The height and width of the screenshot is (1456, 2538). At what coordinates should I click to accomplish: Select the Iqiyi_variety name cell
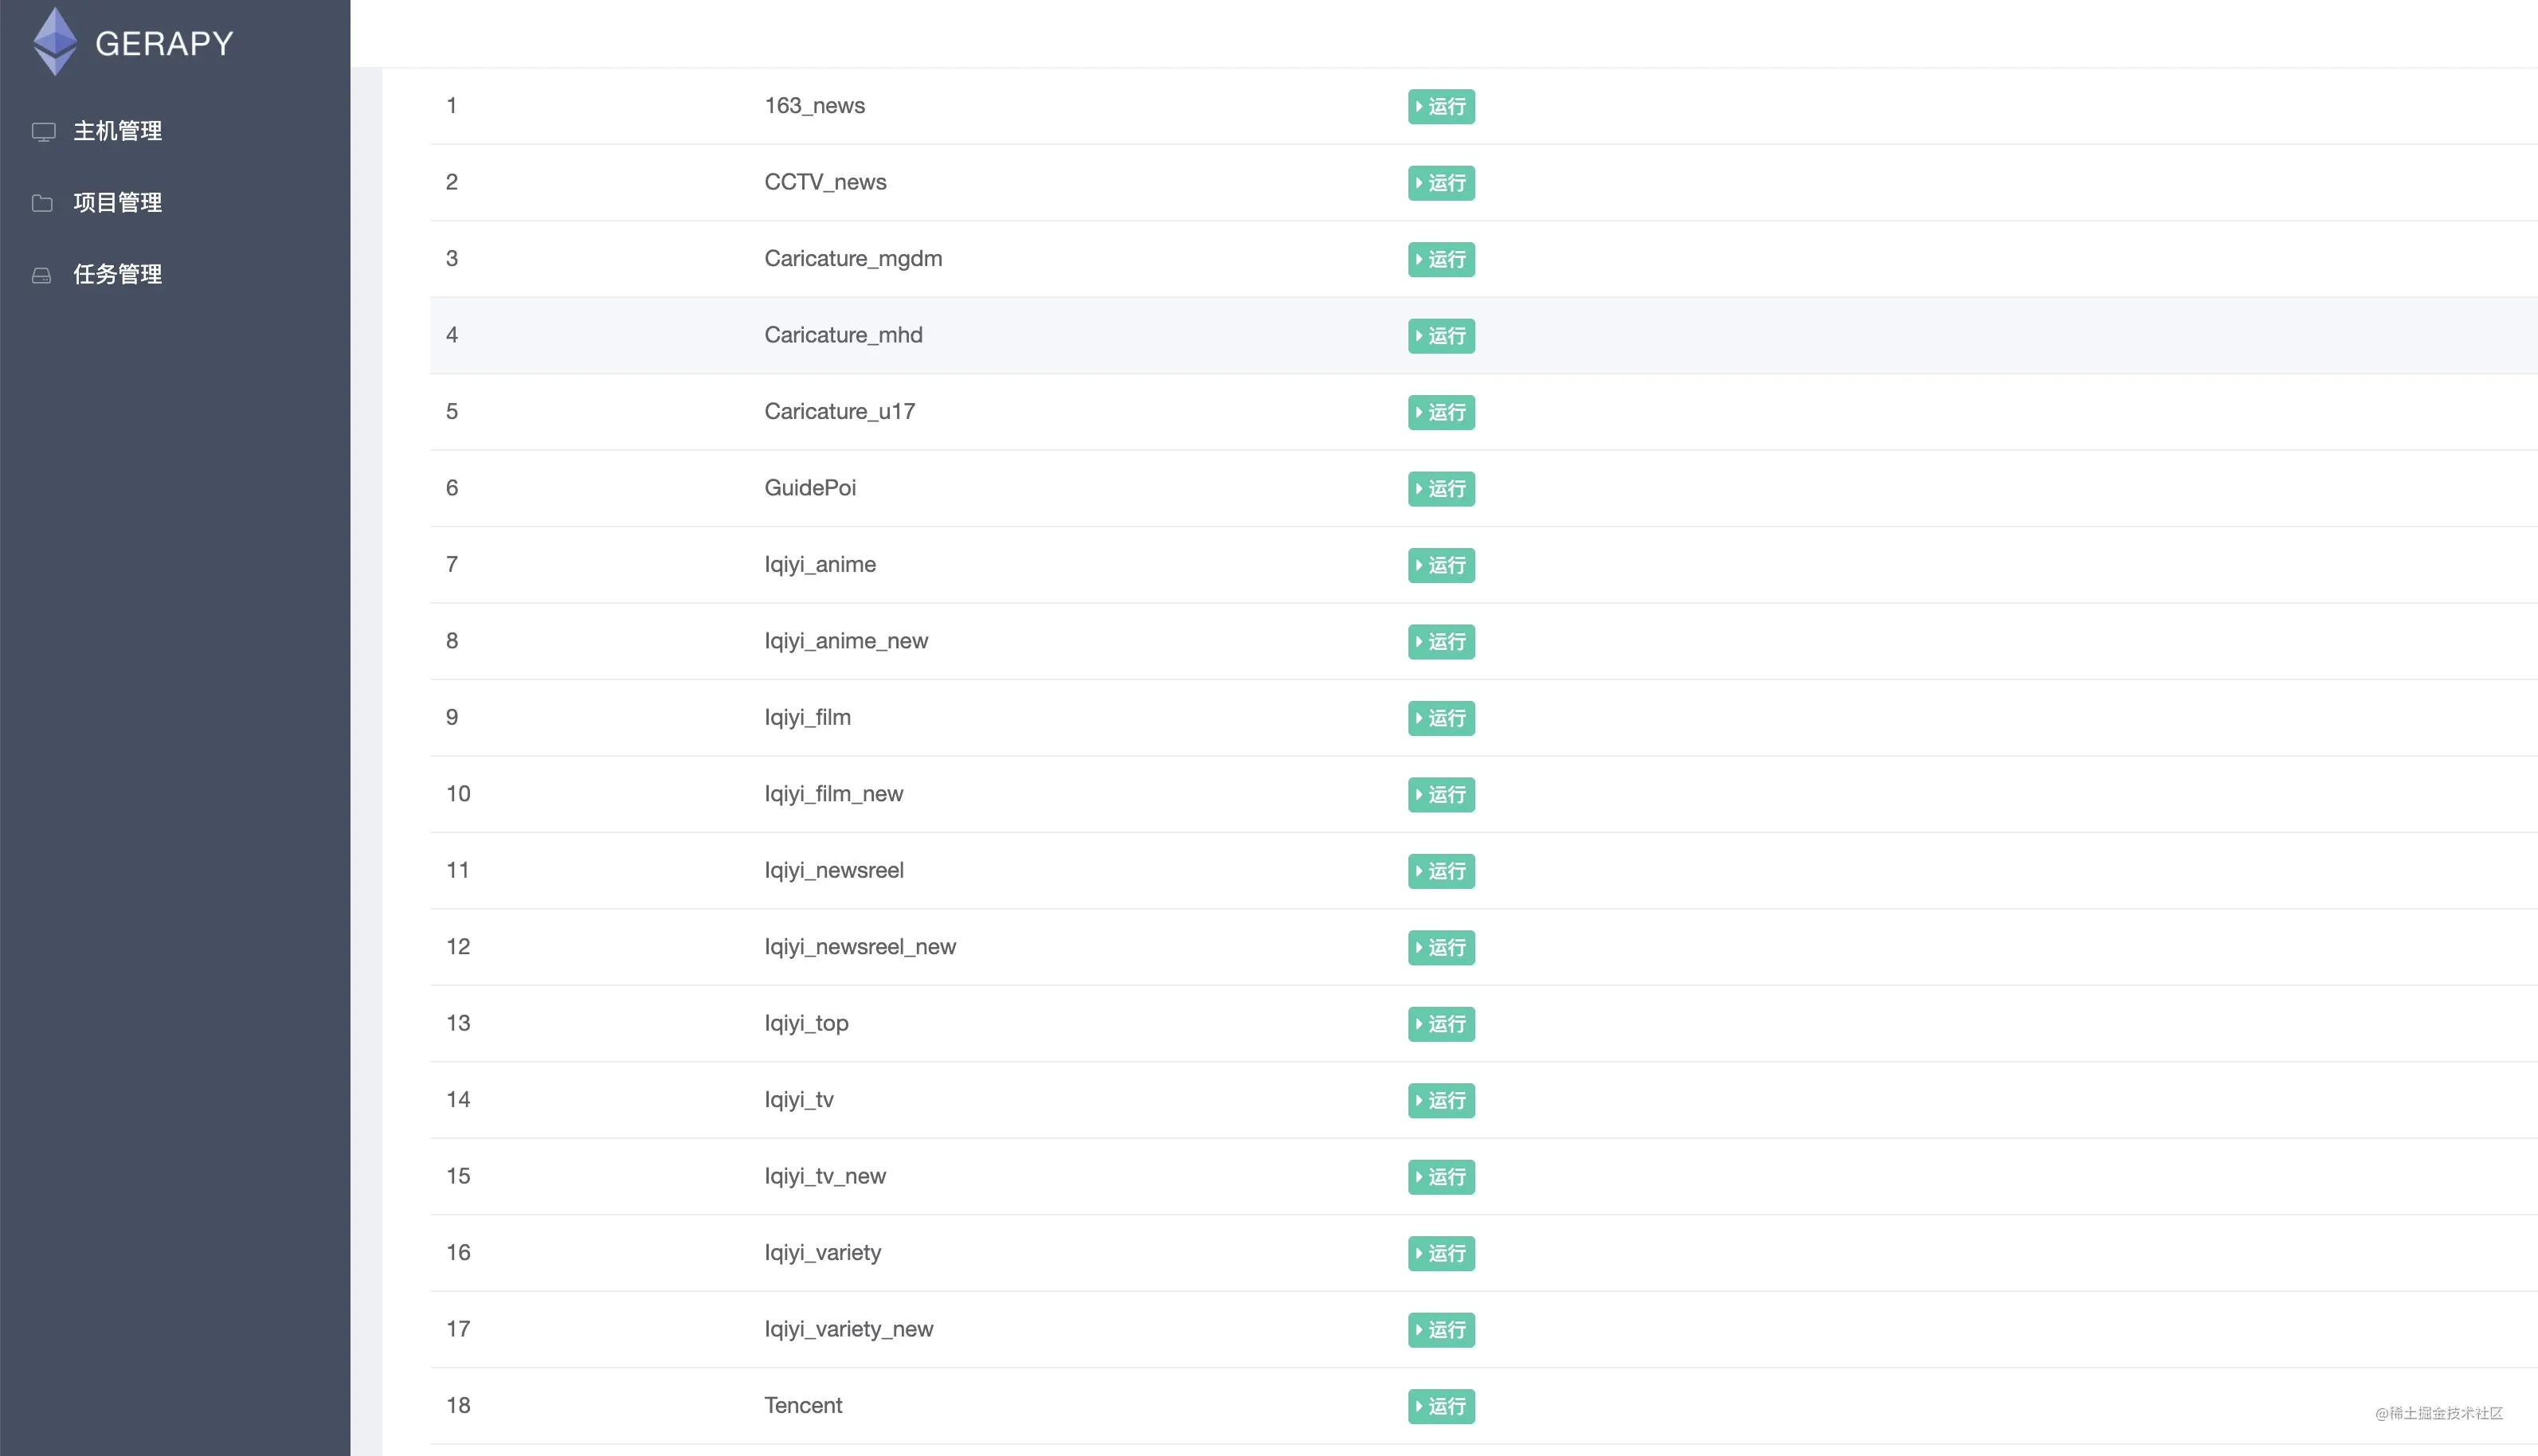[x=822, y=1253]
